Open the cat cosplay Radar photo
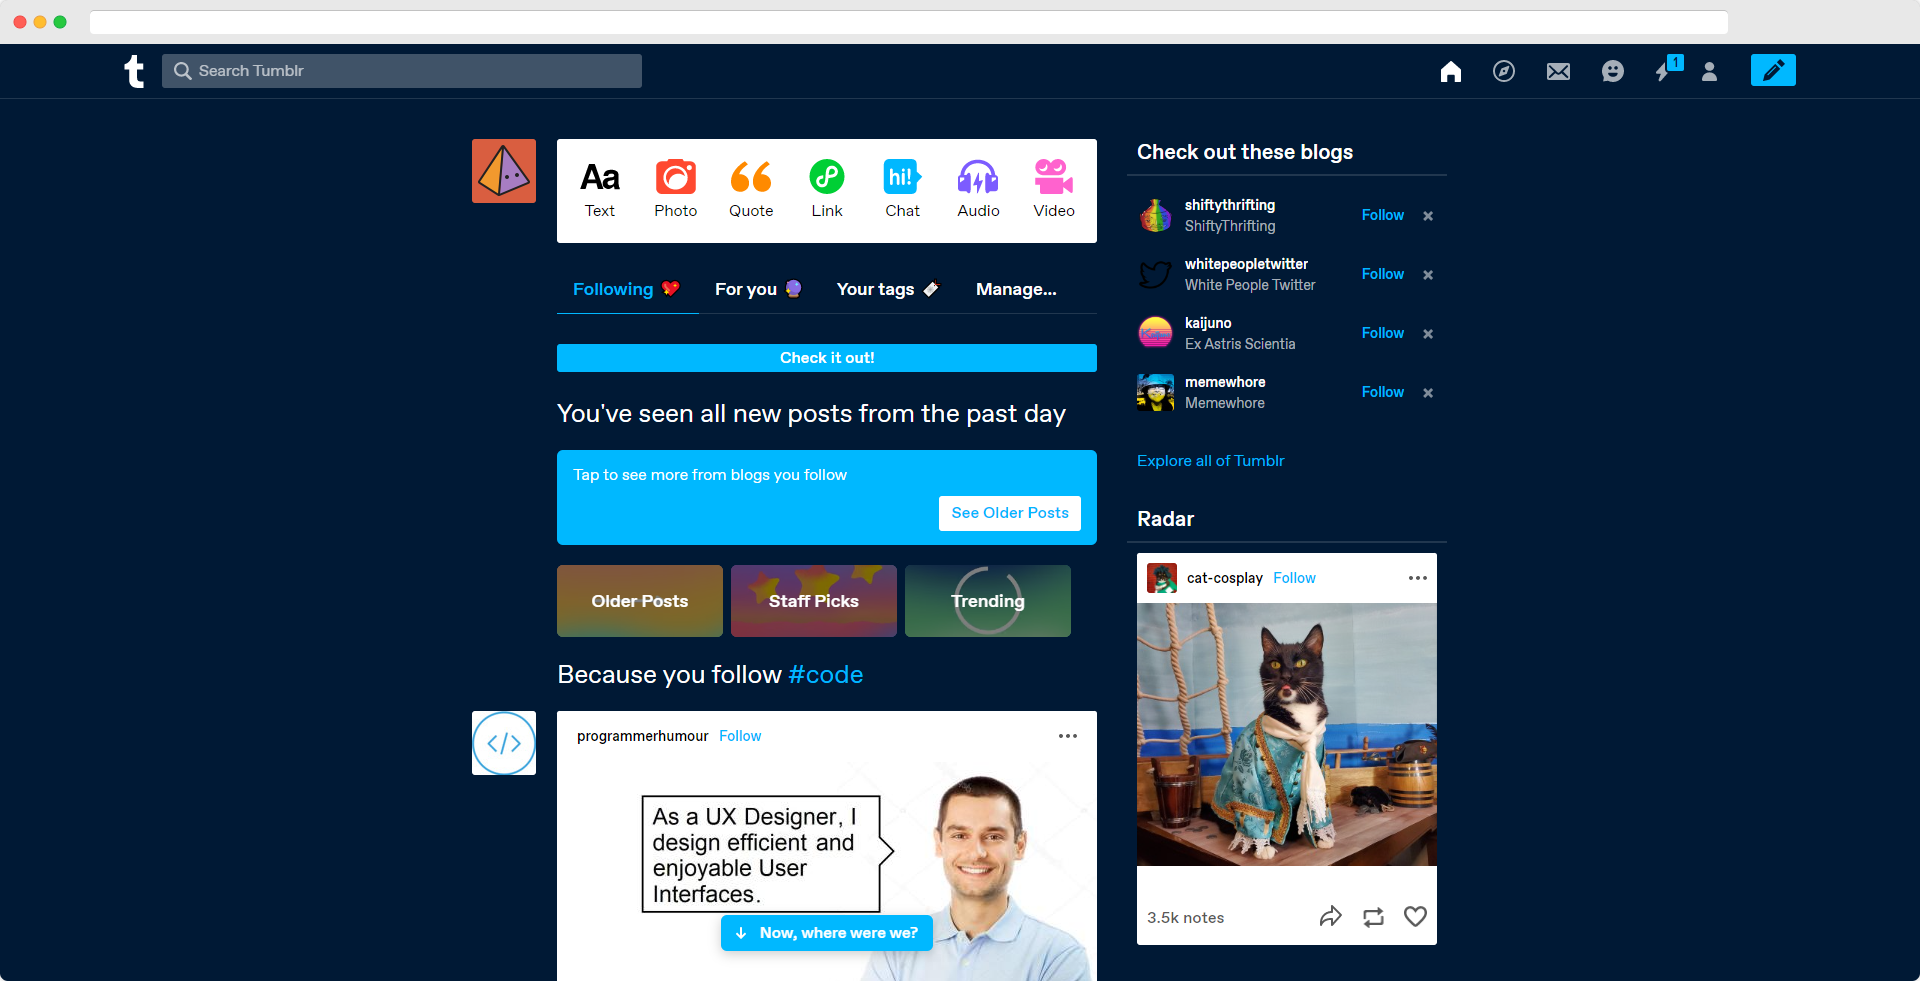This screenshot has height=981, width=1920. (1287, 734)
